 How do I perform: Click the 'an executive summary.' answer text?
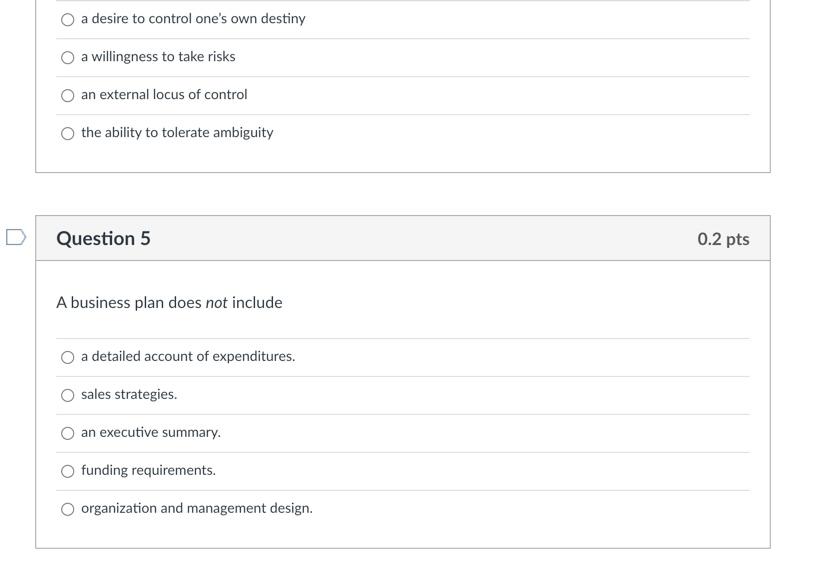(151, 432)
